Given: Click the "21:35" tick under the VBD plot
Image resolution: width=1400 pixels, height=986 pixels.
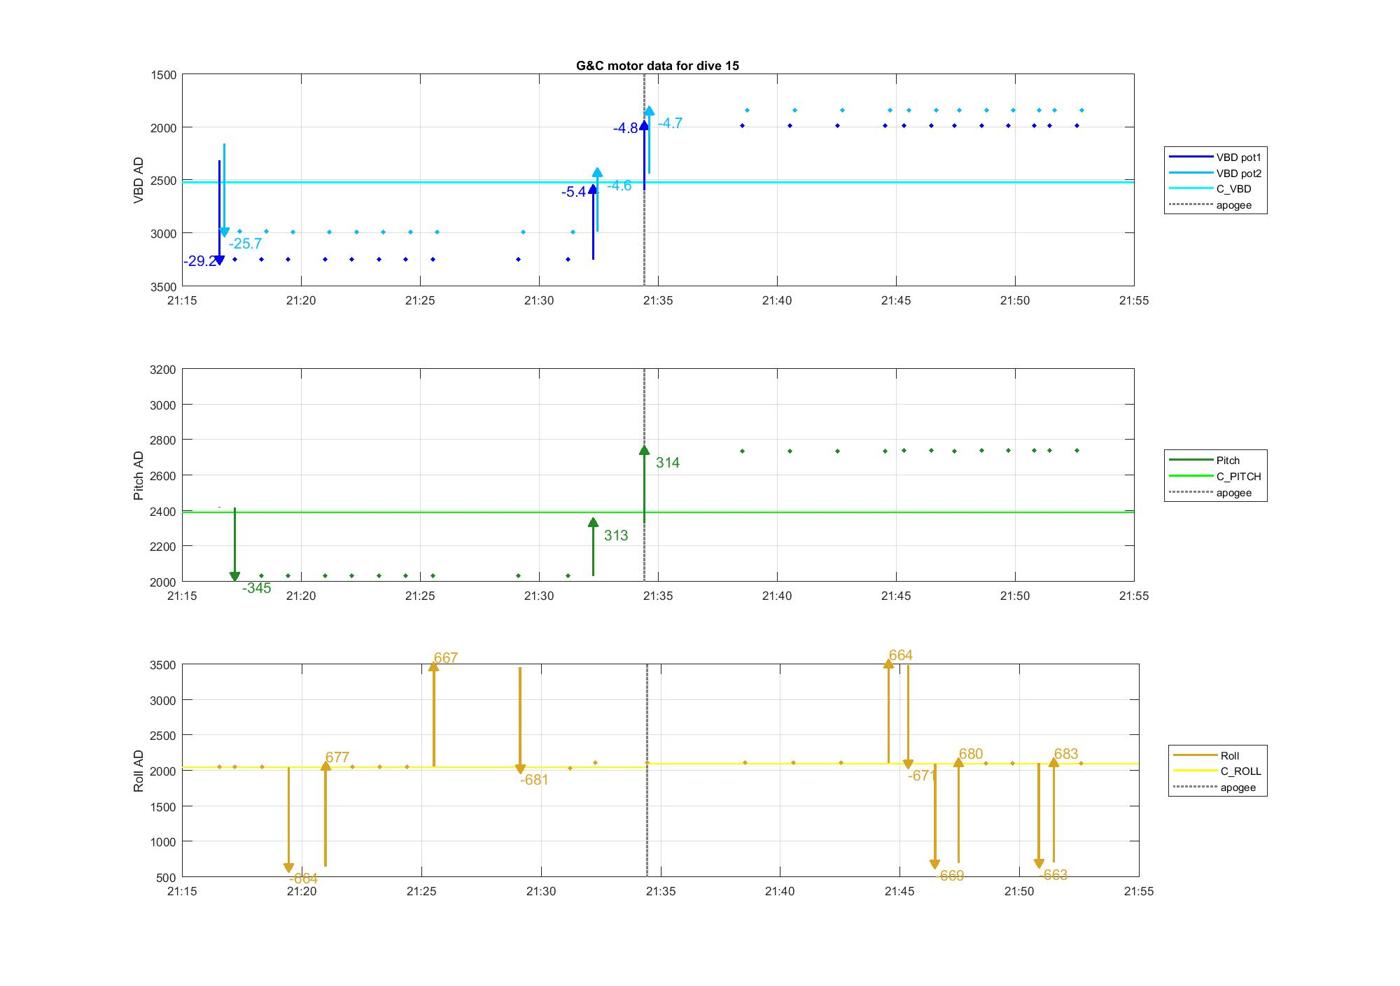Looking at the screenshot, I should click(x=658, y=301).
